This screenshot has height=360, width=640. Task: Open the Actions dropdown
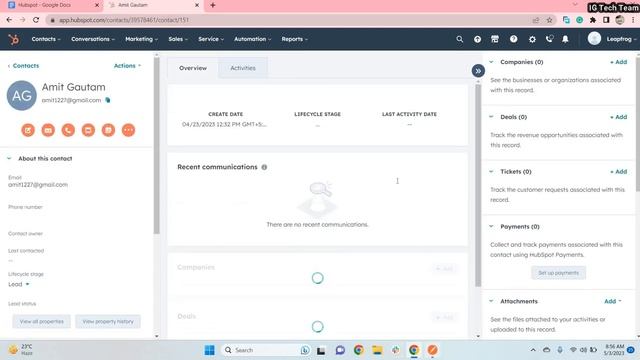127,66
